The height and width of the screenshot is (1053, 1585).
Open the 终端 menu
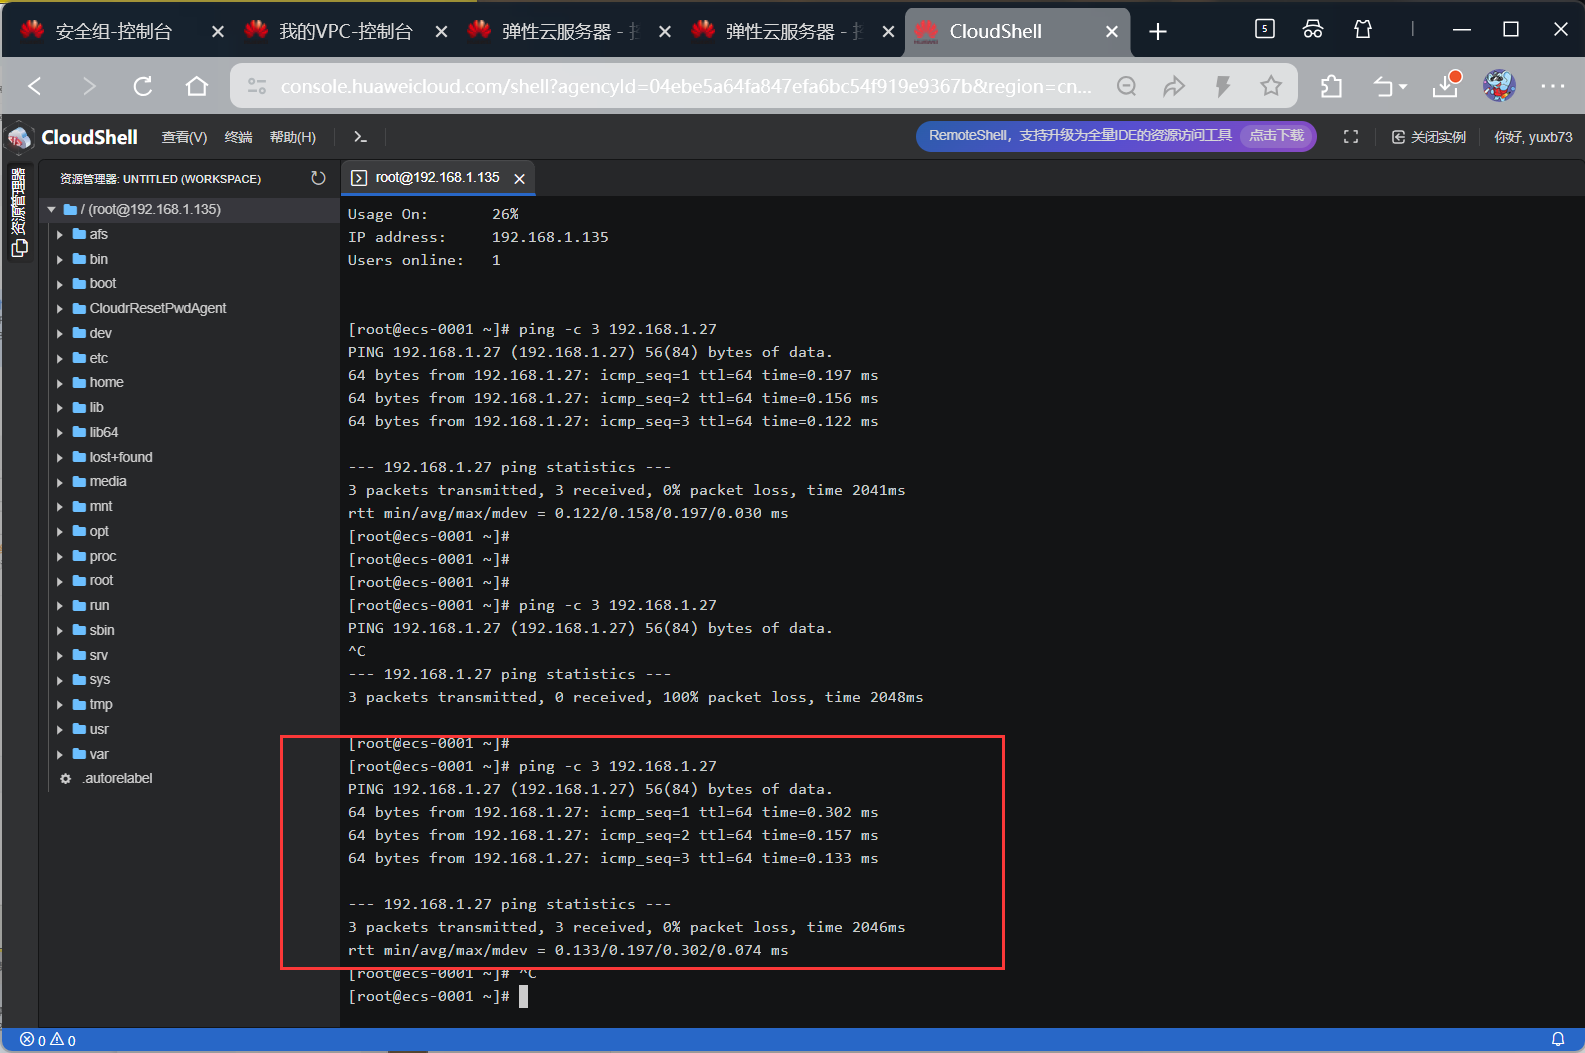pyautogui.click(x=238, y=137)
